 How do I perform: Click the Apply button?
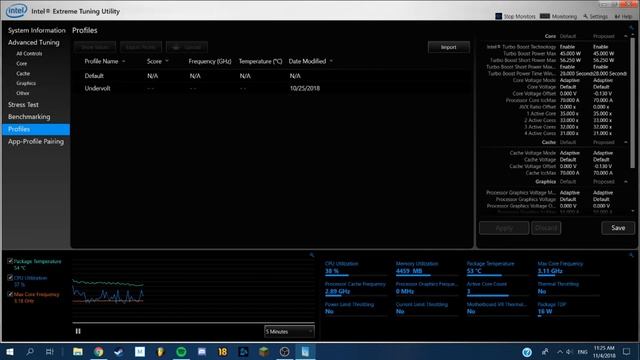pos(504,228)
